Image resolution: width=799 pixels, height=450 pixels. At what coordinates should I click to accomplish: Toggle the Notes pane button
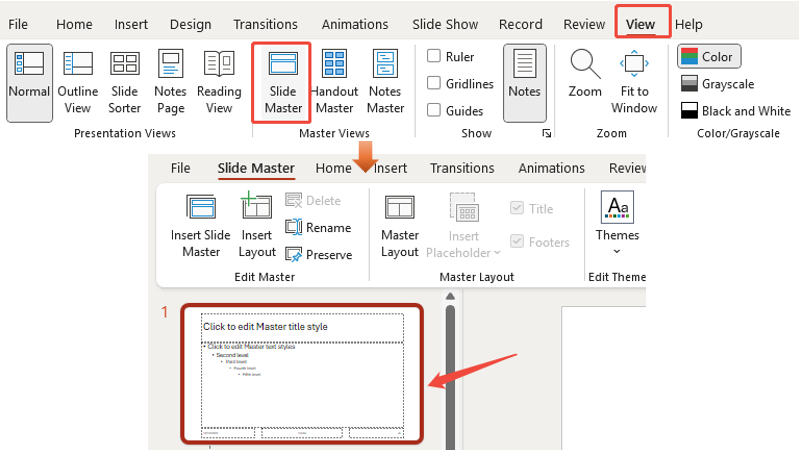tap(524, 83)
